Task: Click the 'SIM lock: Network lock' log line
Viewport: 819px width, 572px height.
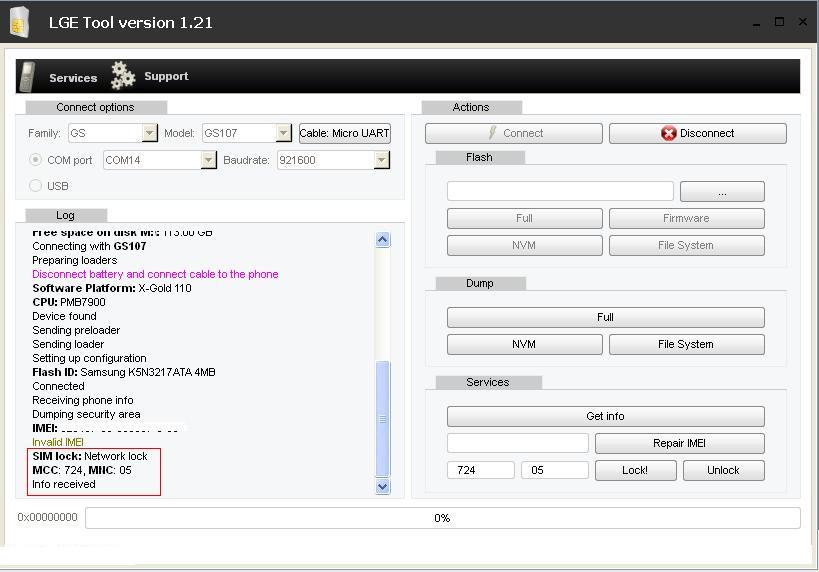Action: [x=90, y=457]
